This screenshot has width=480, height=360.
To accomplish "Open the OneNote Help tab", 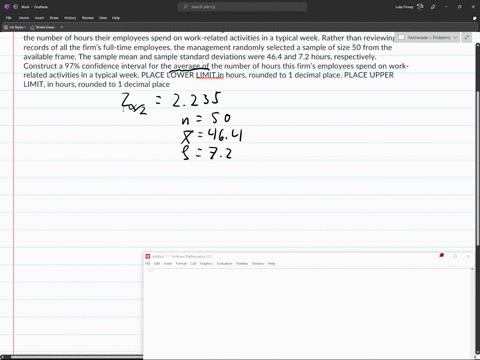I will [116, 18].
